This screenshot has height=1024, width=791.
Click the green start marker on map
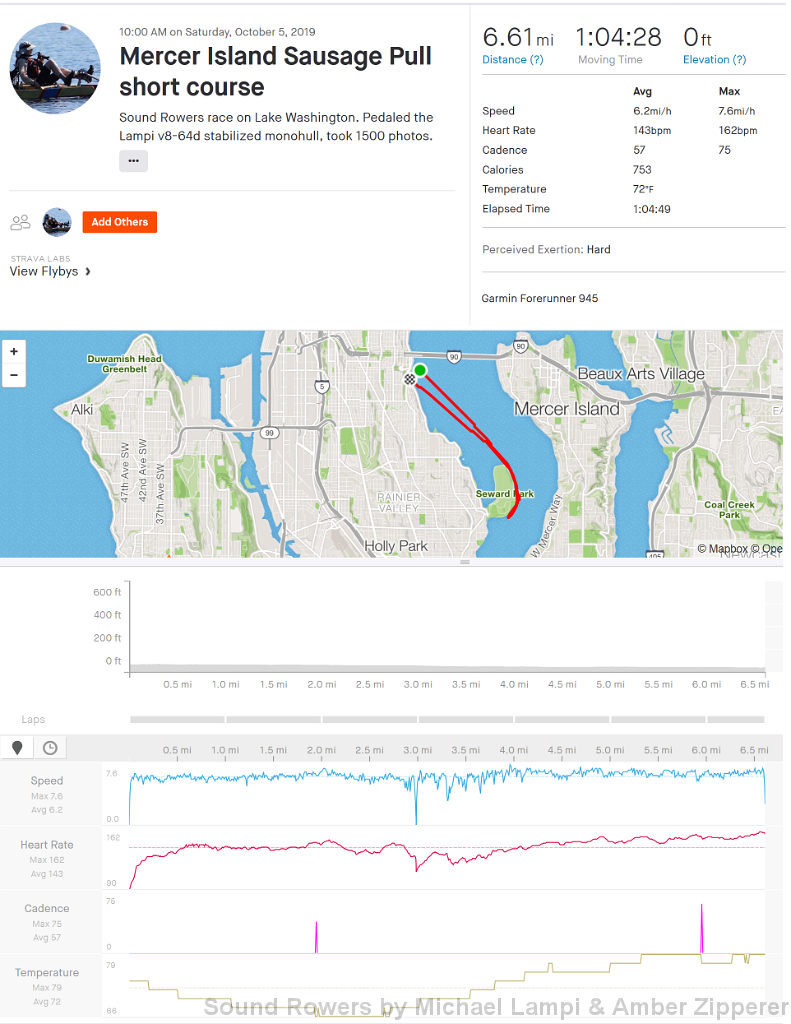pyautogui.click(x=420, y=371)
